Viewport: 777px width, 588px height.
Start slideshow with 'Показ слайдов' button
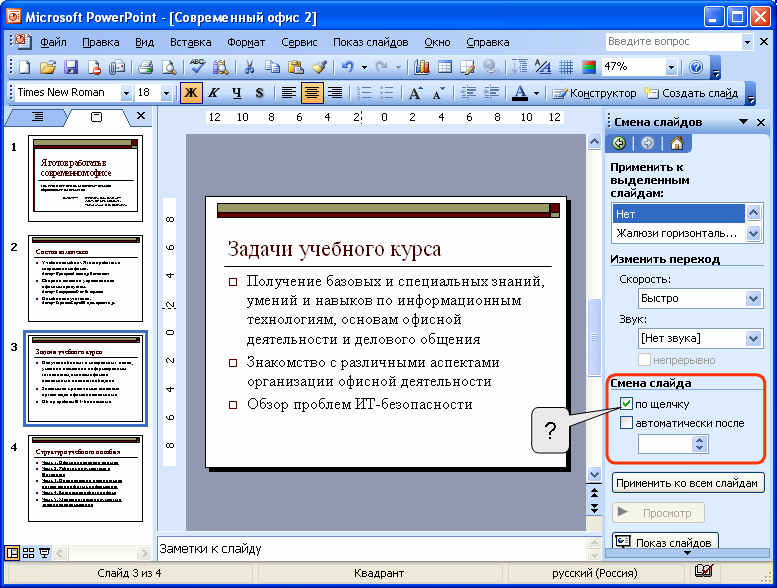pos(666,540)
